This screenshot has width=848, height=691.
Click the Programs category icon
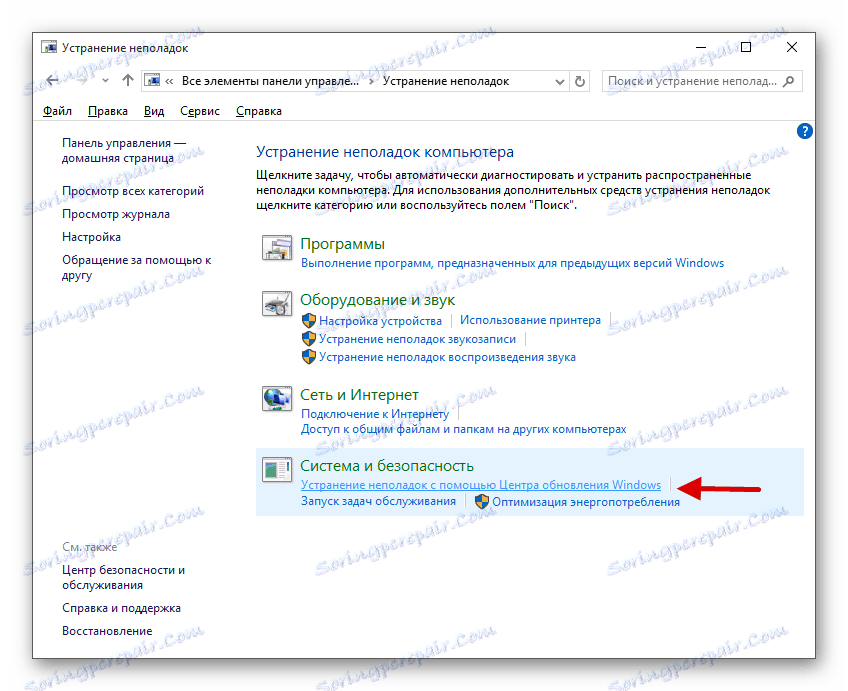pyautogui.click(x=277, y=248)
